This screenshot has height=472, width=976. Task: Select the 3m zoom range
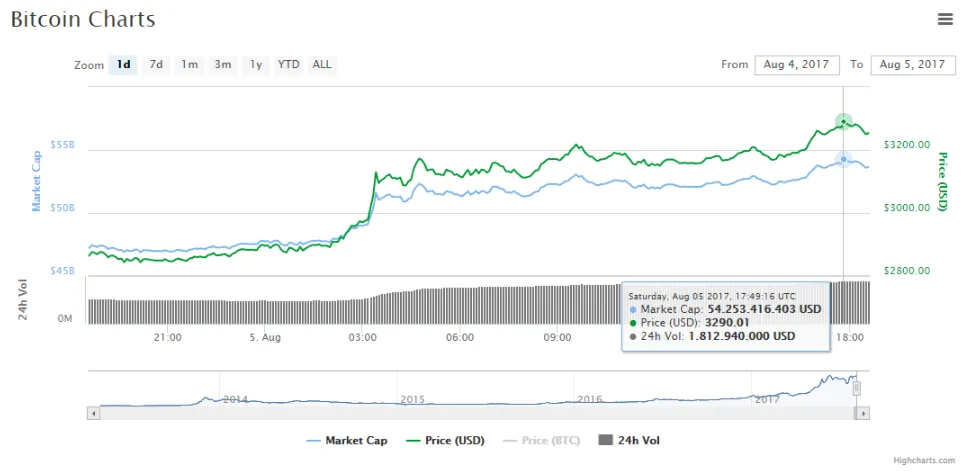tap(223, 64)
